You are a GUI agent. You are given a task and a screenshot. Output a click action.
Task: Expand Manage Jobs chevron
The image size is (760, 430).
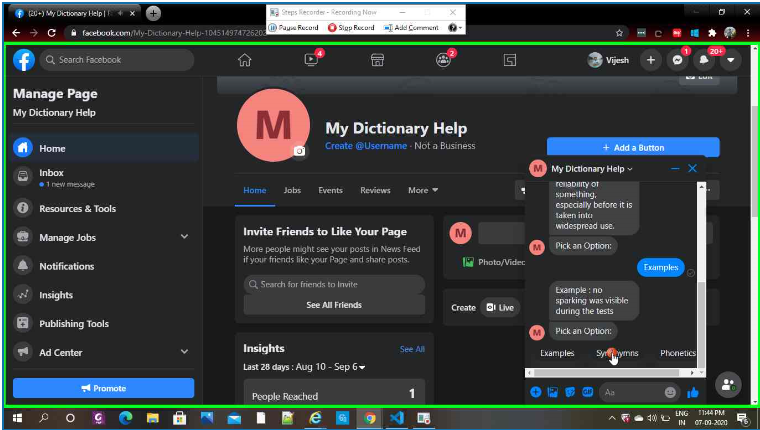coord(184,237)
